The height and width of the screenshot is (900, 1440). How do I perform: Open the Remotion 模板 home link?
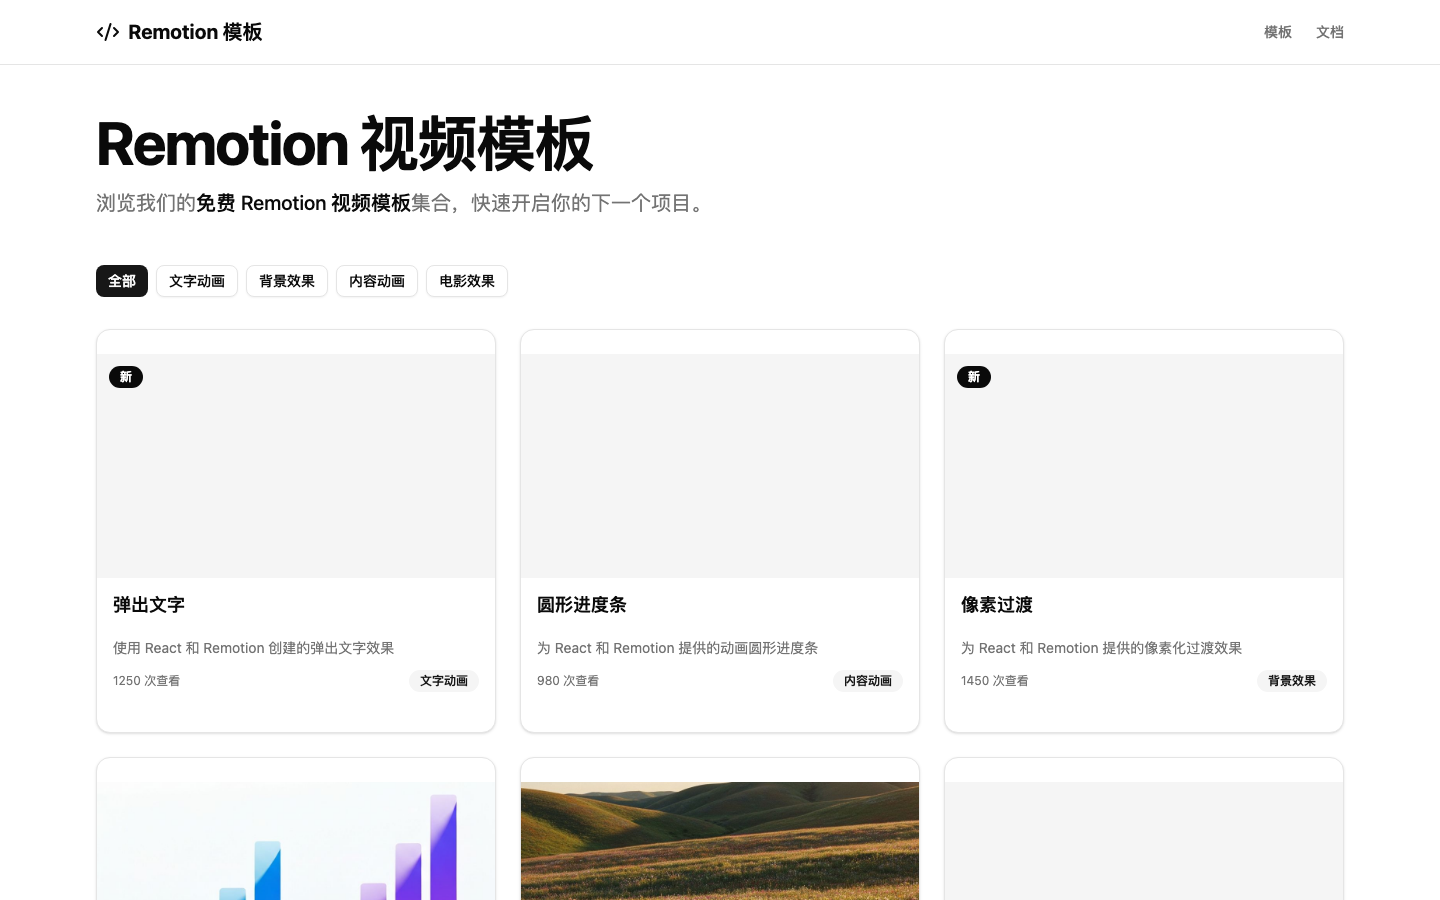pyautogui.click(x=179, y=32)
